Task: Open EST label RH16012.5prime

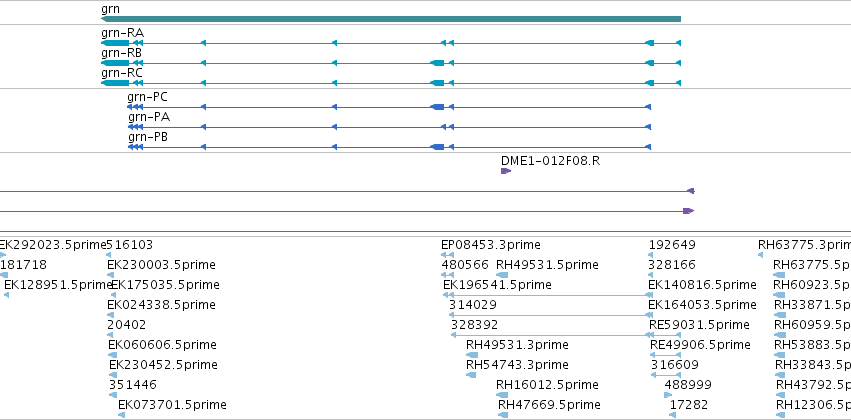Action: [548, 385]
